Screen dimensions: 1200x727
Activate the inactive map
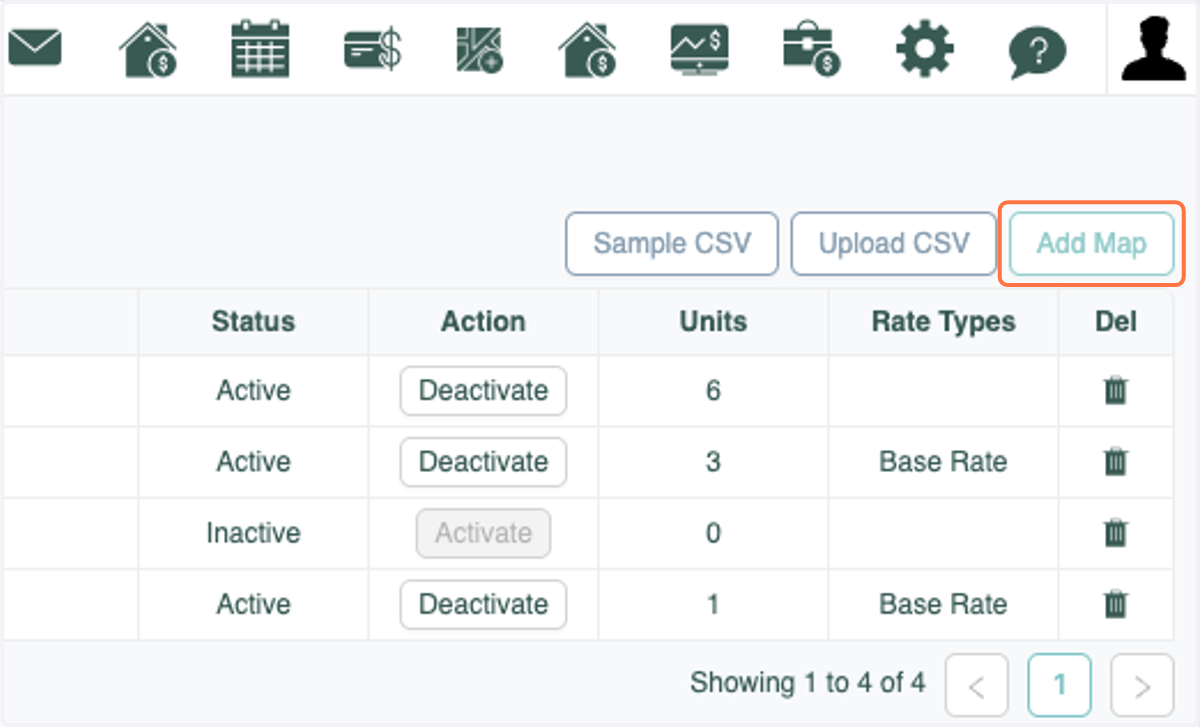483,533
